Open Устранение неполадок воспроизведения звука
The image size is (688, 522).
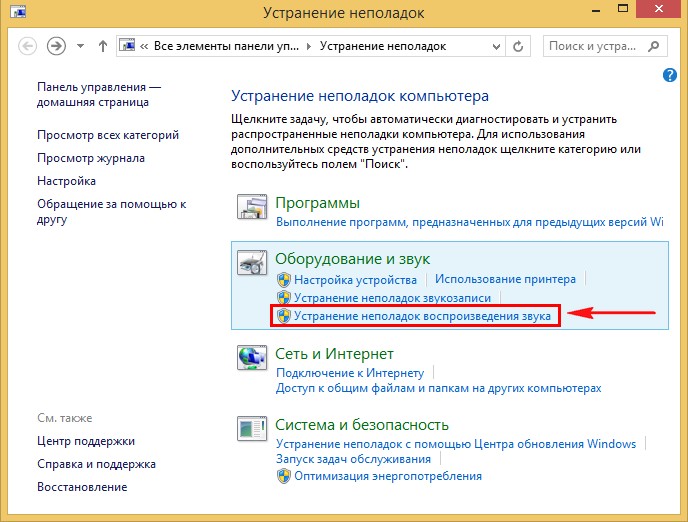(422, 316)
